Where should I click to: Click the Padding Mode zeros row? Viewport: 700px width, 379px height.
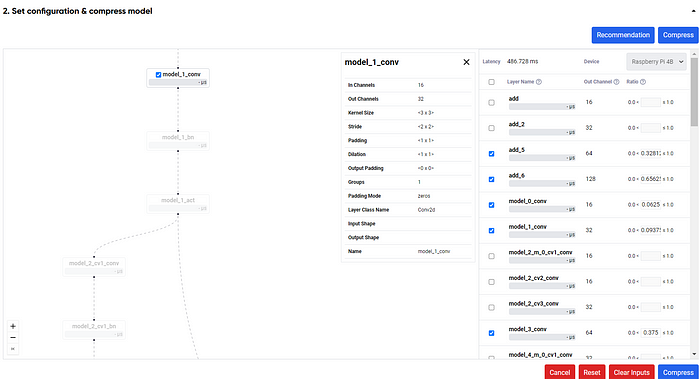pos(408,196)
